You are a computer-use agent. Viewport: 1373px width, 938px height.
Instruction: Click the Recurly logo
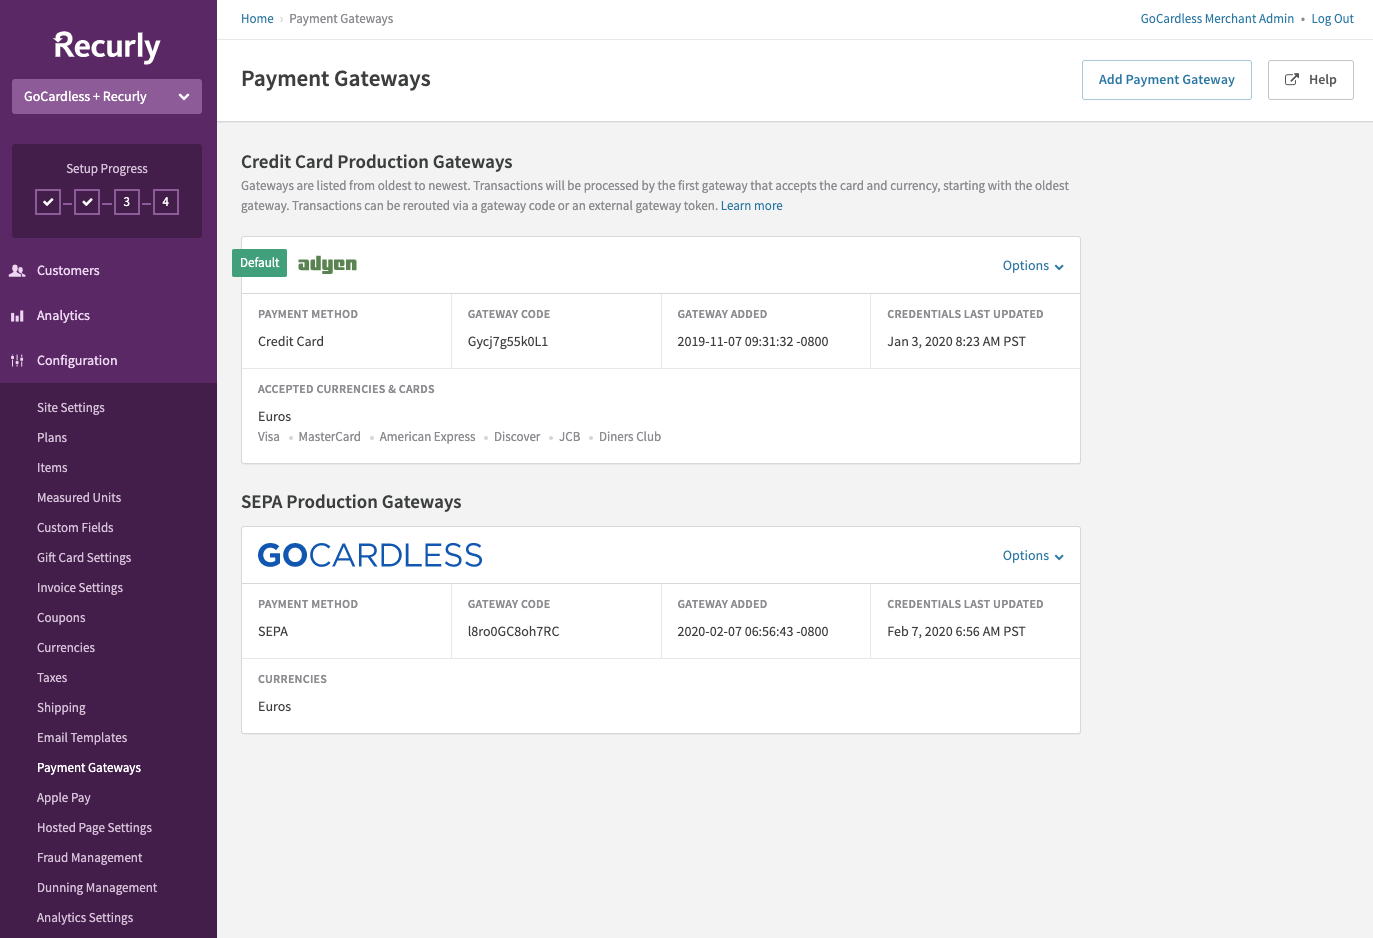coord(107,46)
